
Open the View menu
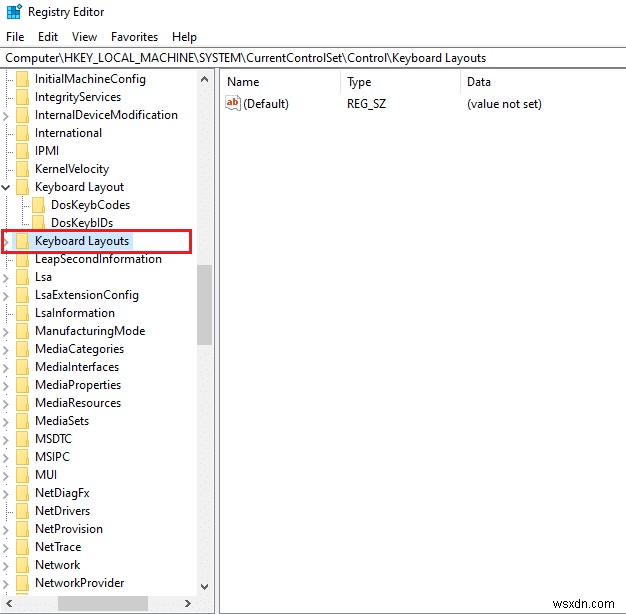84,37
